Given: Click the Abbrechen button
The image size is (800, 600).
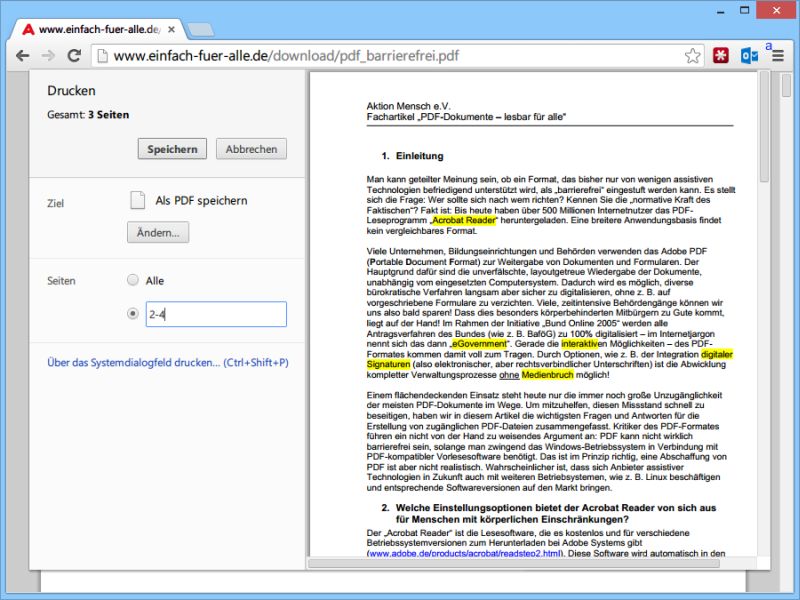Looking at the screenshot, I should [x=252, y=149].
